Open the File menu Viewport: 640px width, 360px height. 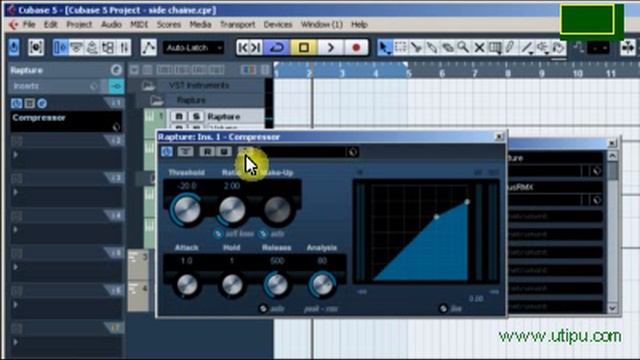[x=29, y=25]
